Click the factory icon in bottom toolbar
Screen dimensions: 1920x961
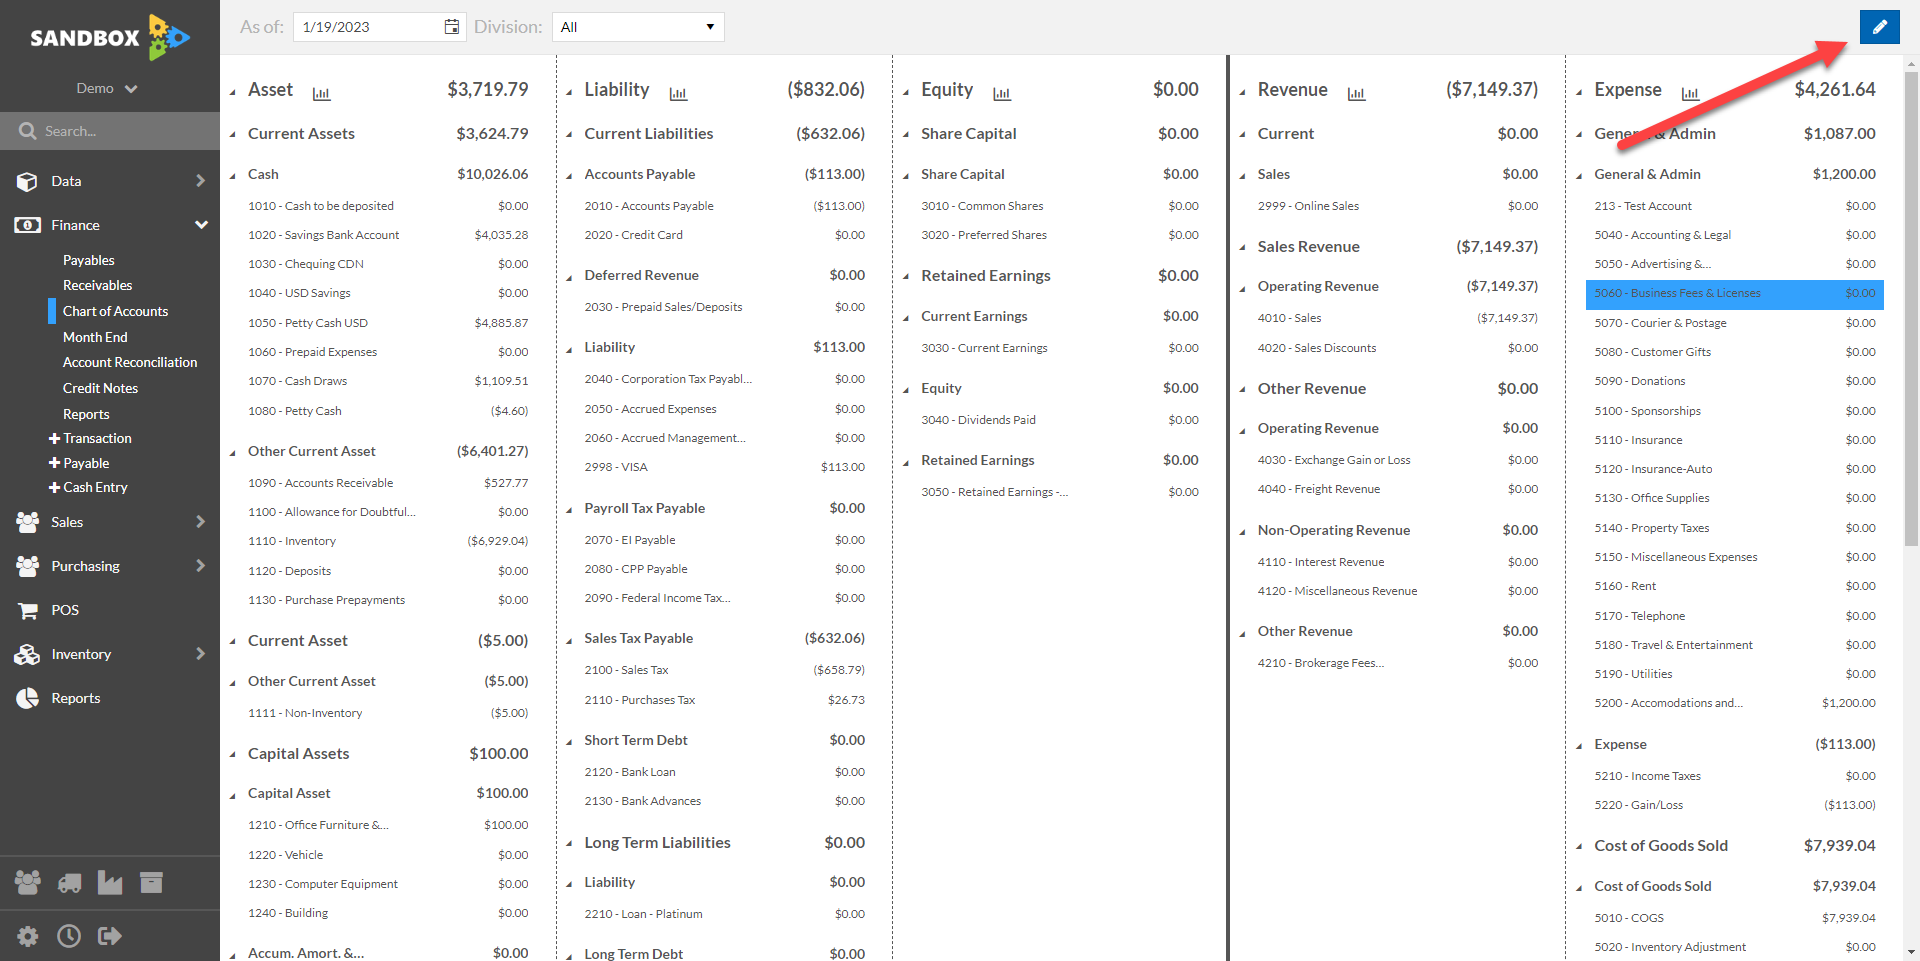pyautogui.click(x=110, y=882)
